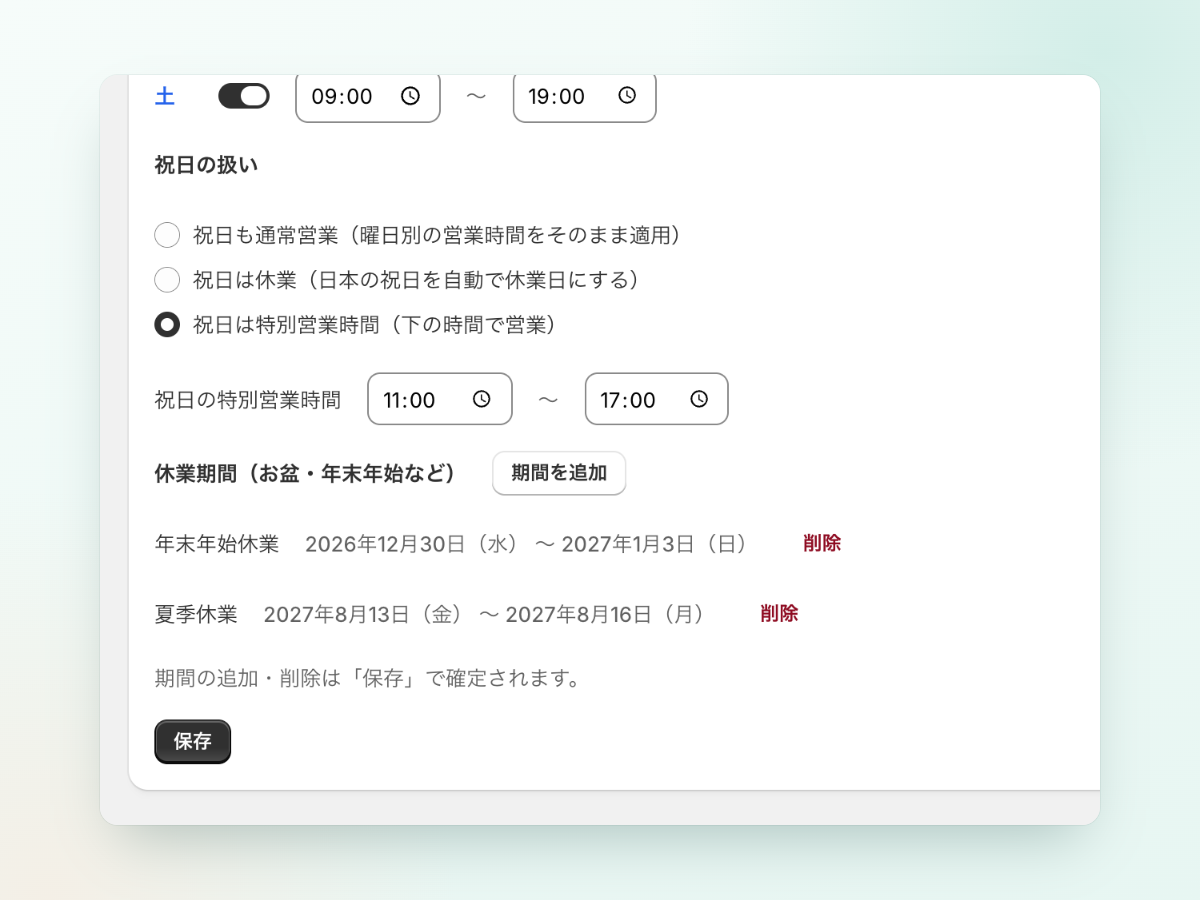Click the 祝日の特別営業時間 label
The height and width of the screenshot is (900, 1200).
pos(248,400)
